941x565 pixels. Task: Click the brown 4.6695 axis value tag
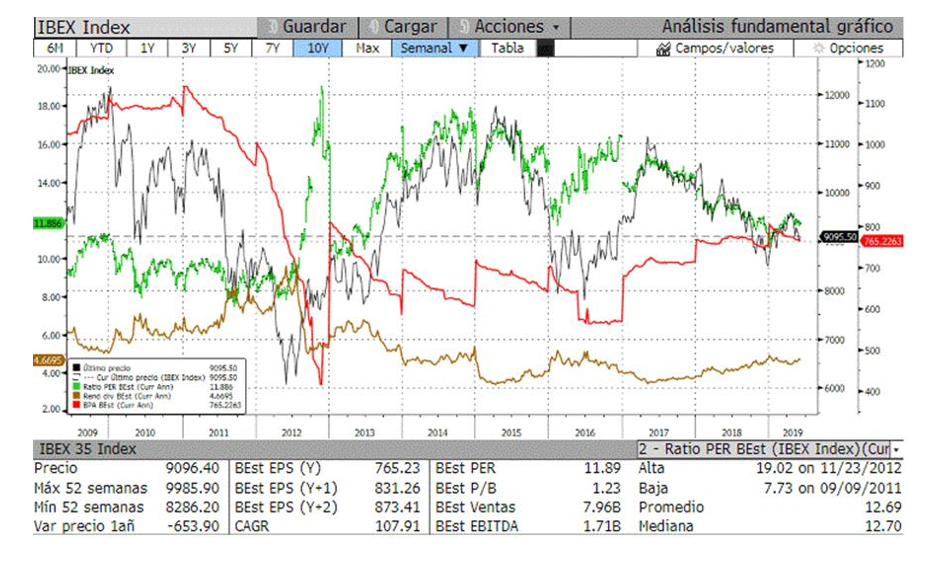pos(48,360)
